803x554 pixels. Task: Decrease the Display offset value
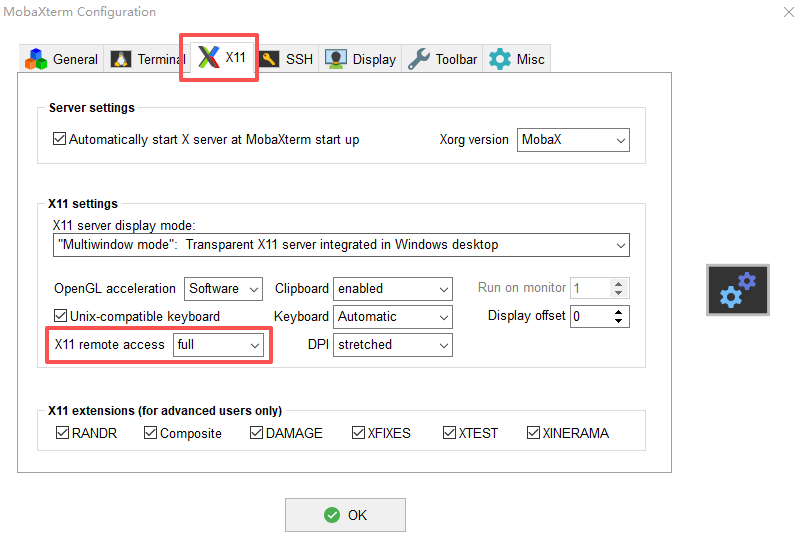click(619, 321)
